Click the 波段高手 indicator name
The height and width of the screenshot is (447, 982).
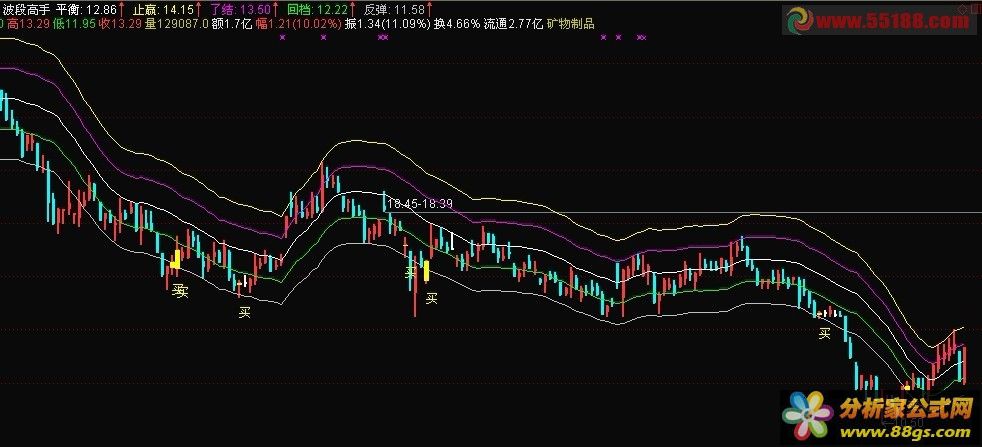click(25, 9)
